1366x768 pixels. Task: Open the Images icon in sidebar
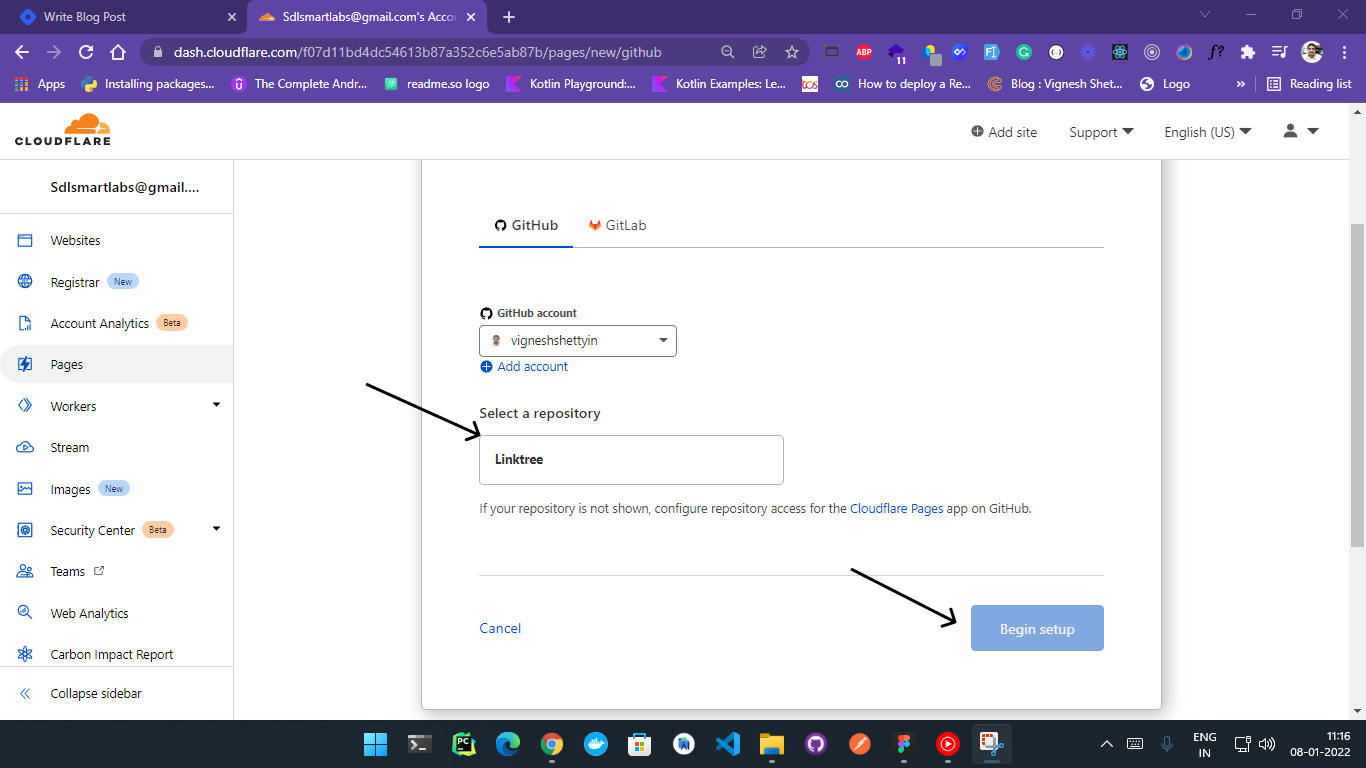click(x=25, y=489)
